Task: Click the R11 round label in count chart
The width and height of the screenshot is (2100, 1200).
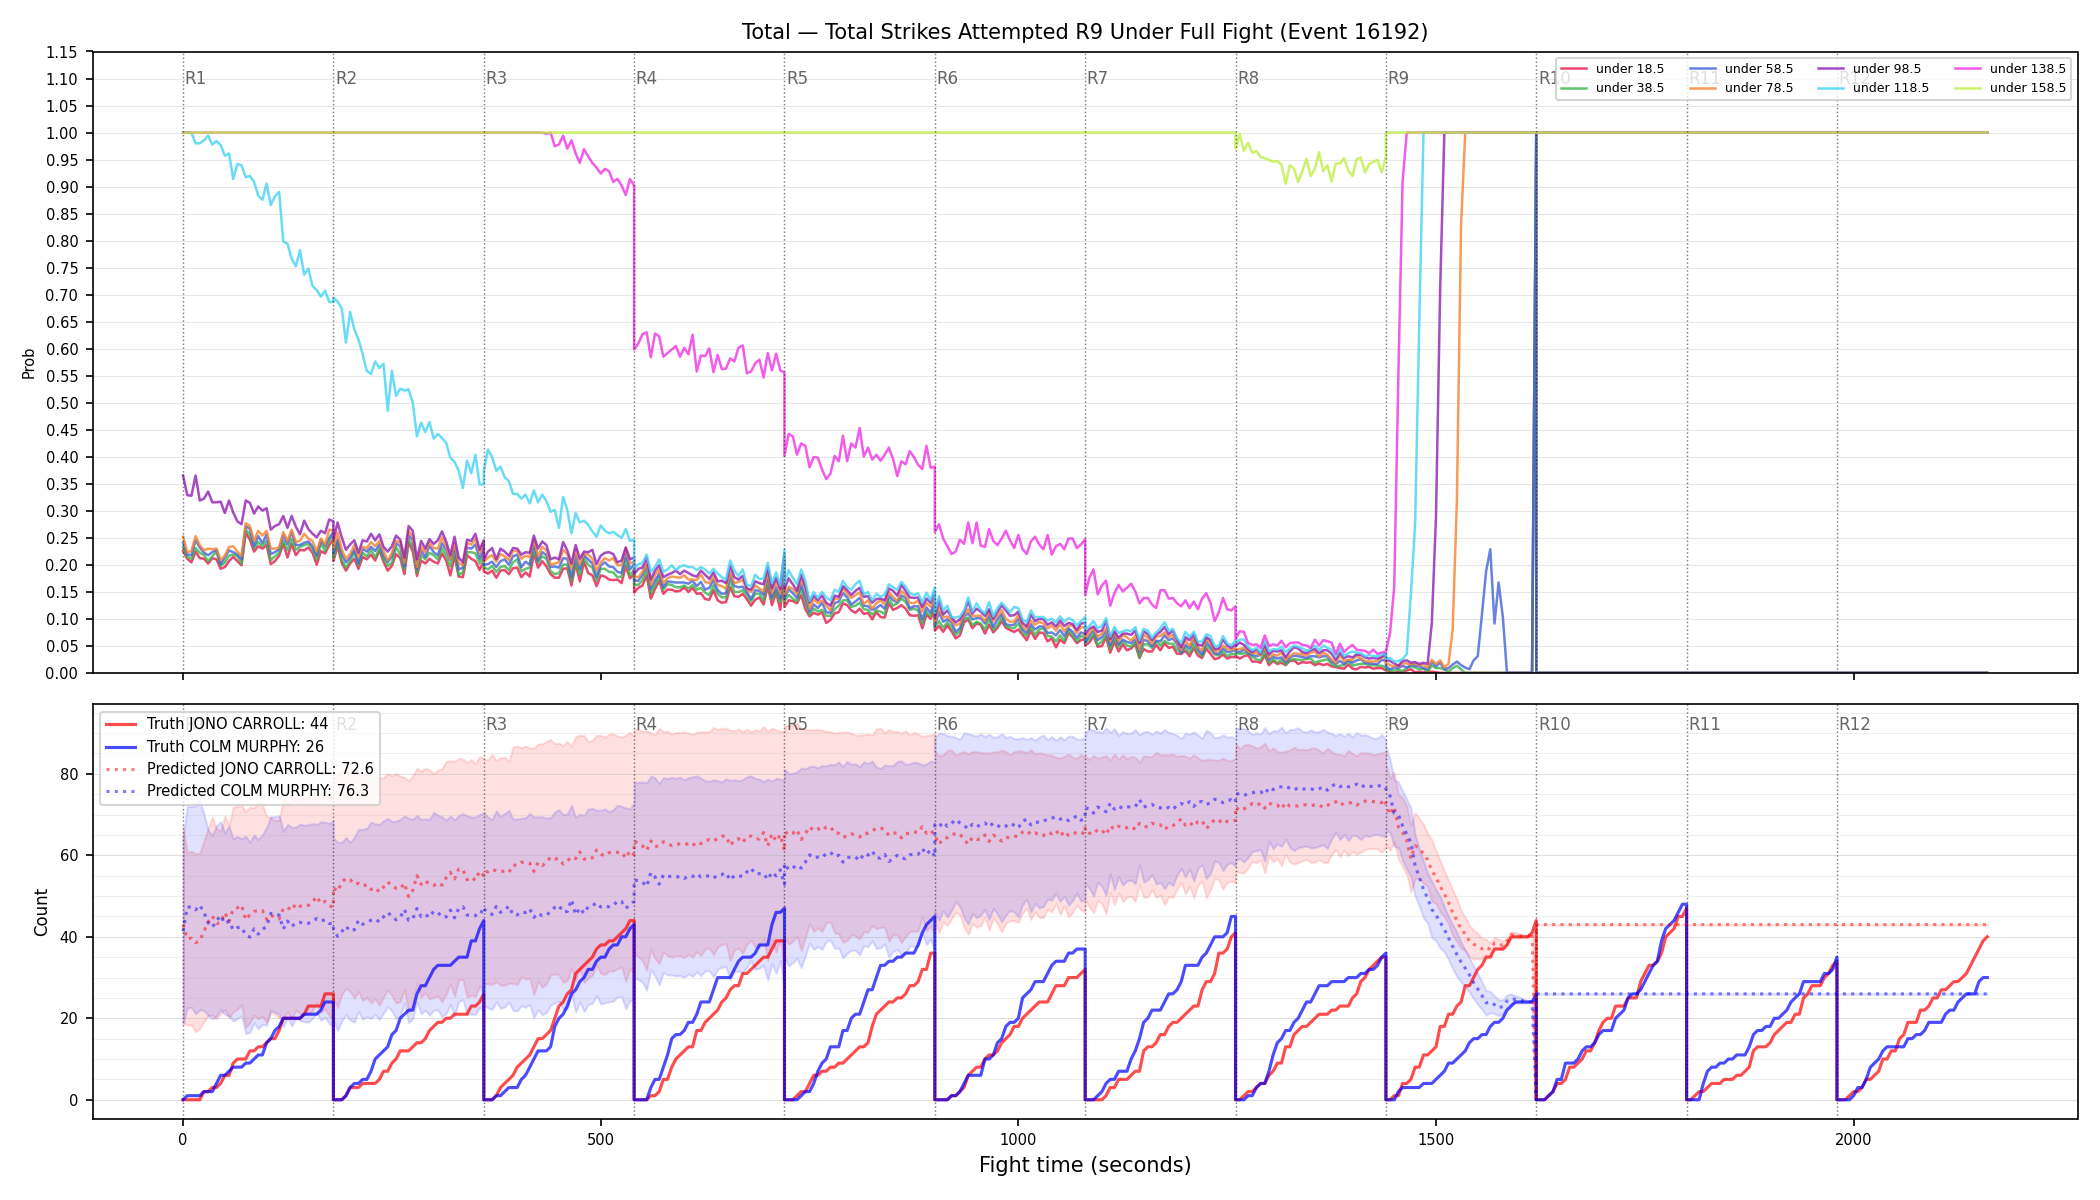Action: 1704,724
